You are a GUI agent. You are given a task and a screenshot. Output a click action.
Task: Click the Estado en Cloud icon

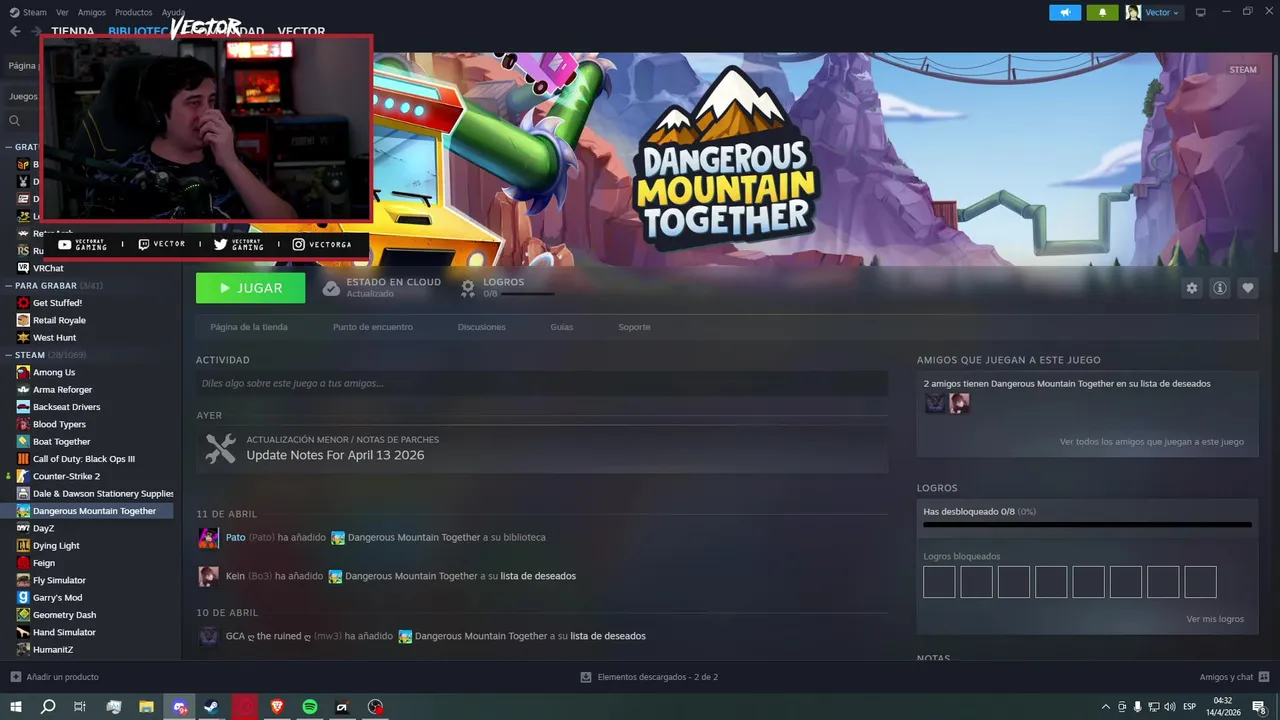click(331, 288)
